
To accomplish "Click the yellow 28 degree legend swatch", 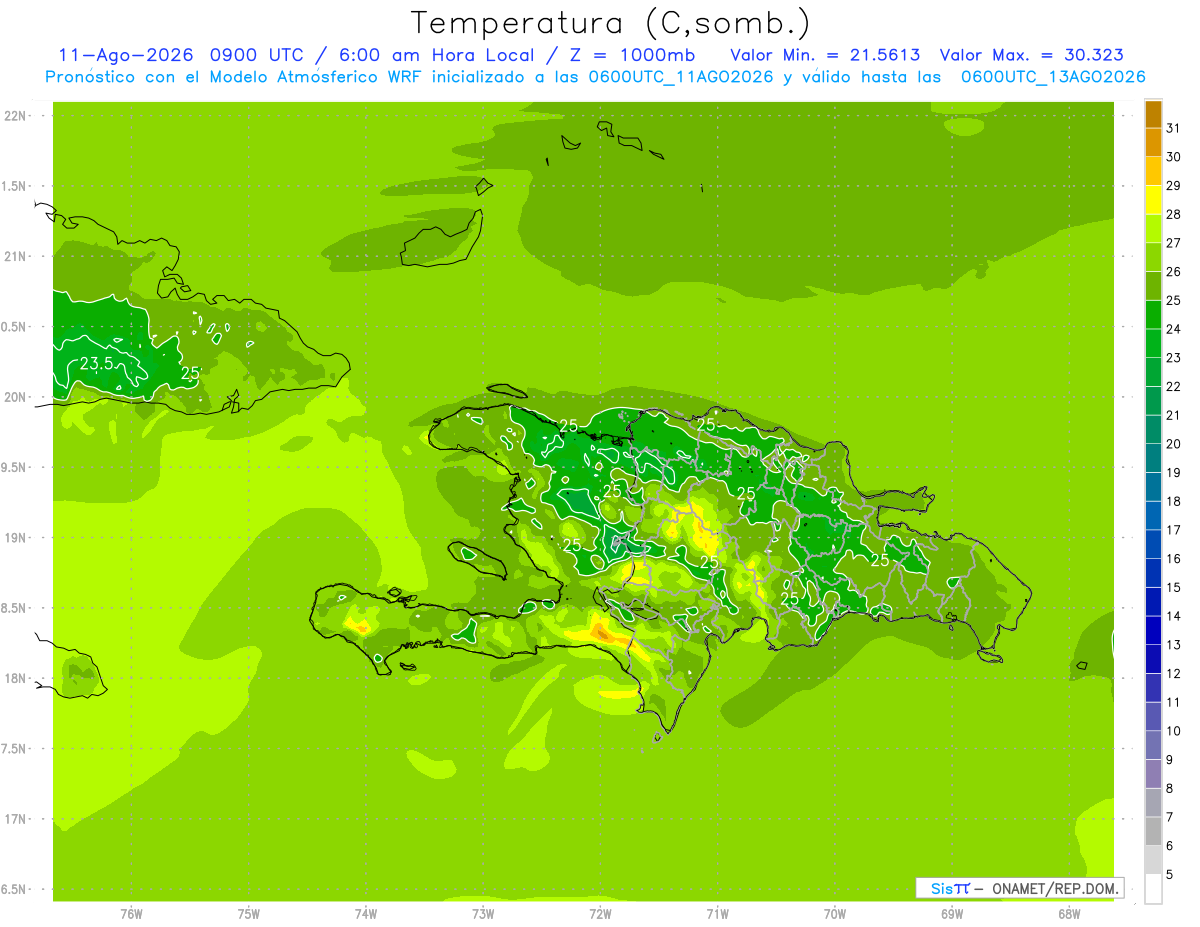I will [x=1153, y=201].
